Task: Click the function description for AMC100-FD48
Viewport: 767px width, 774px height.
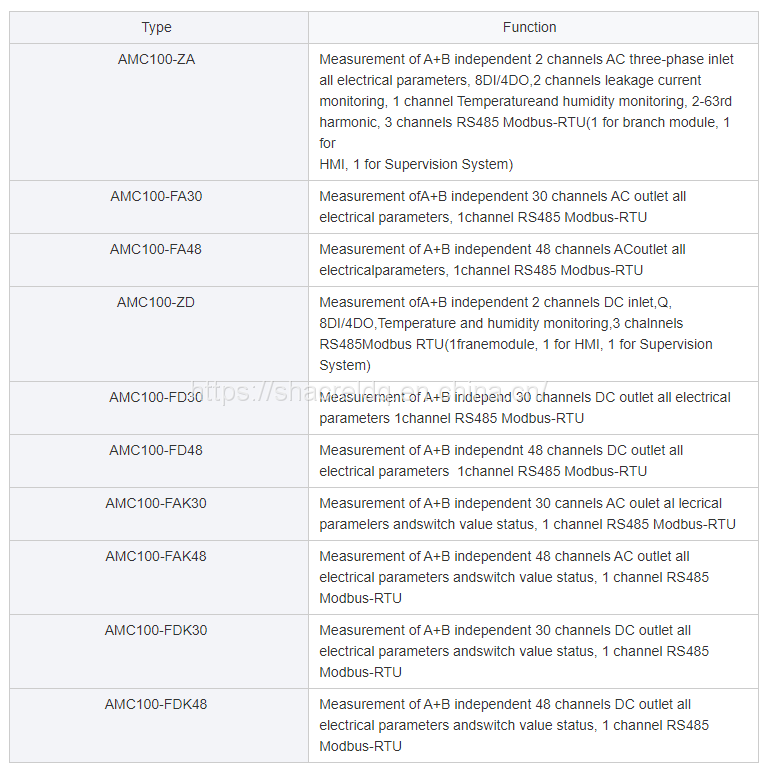Action: [x=502, y=461]
